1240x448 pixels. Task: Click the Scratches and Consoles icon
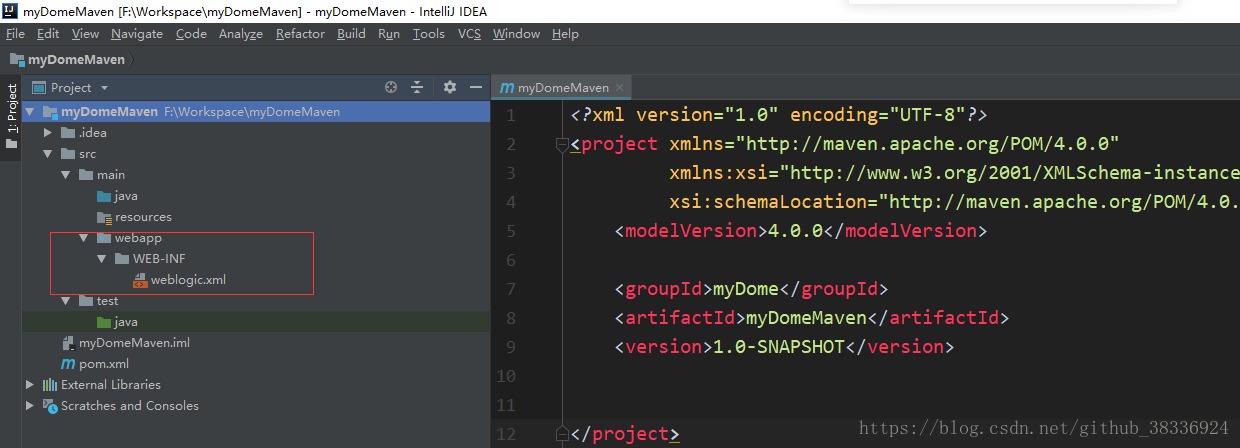coord(50,406)
